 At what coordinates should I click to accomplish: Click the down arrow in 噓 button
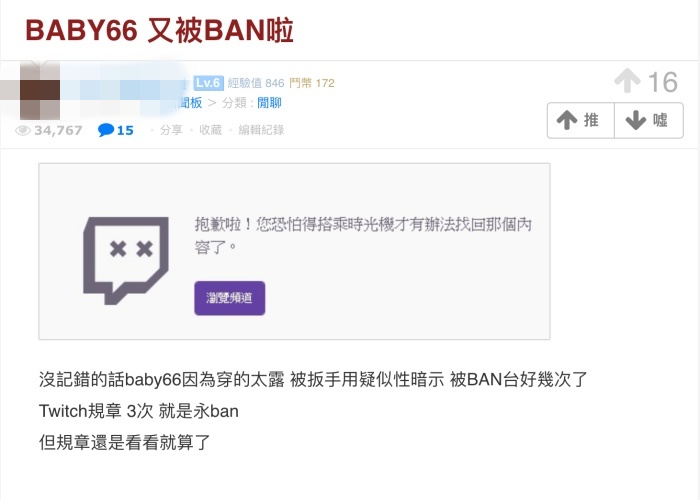(636, 121)
